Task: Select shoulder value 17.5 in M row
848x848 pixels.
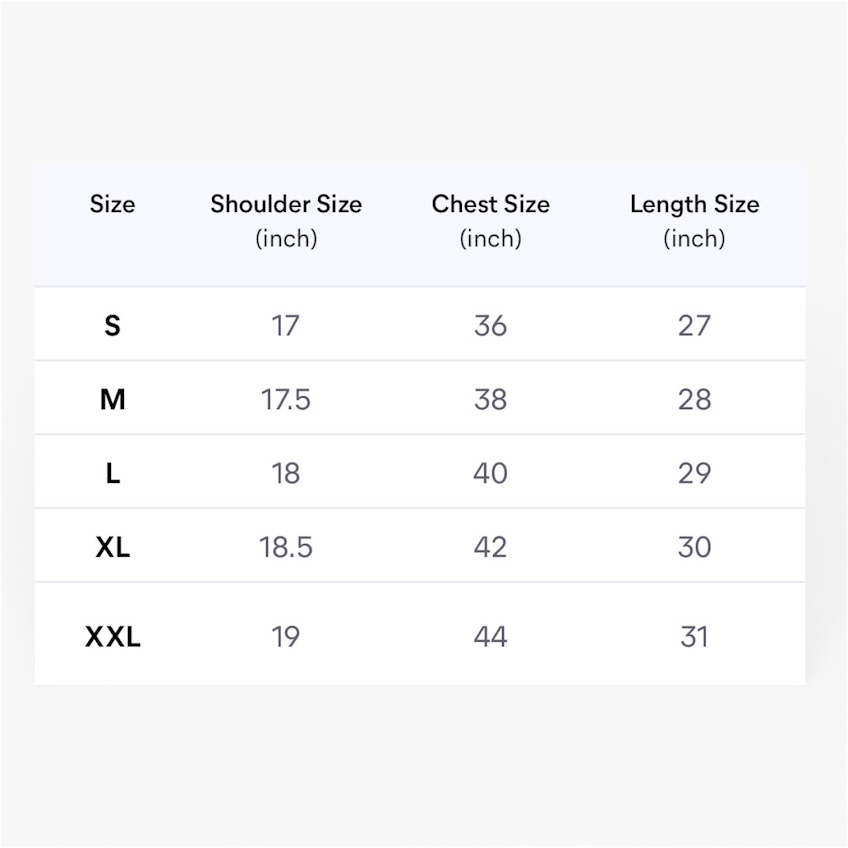Action: pos(286,399)
